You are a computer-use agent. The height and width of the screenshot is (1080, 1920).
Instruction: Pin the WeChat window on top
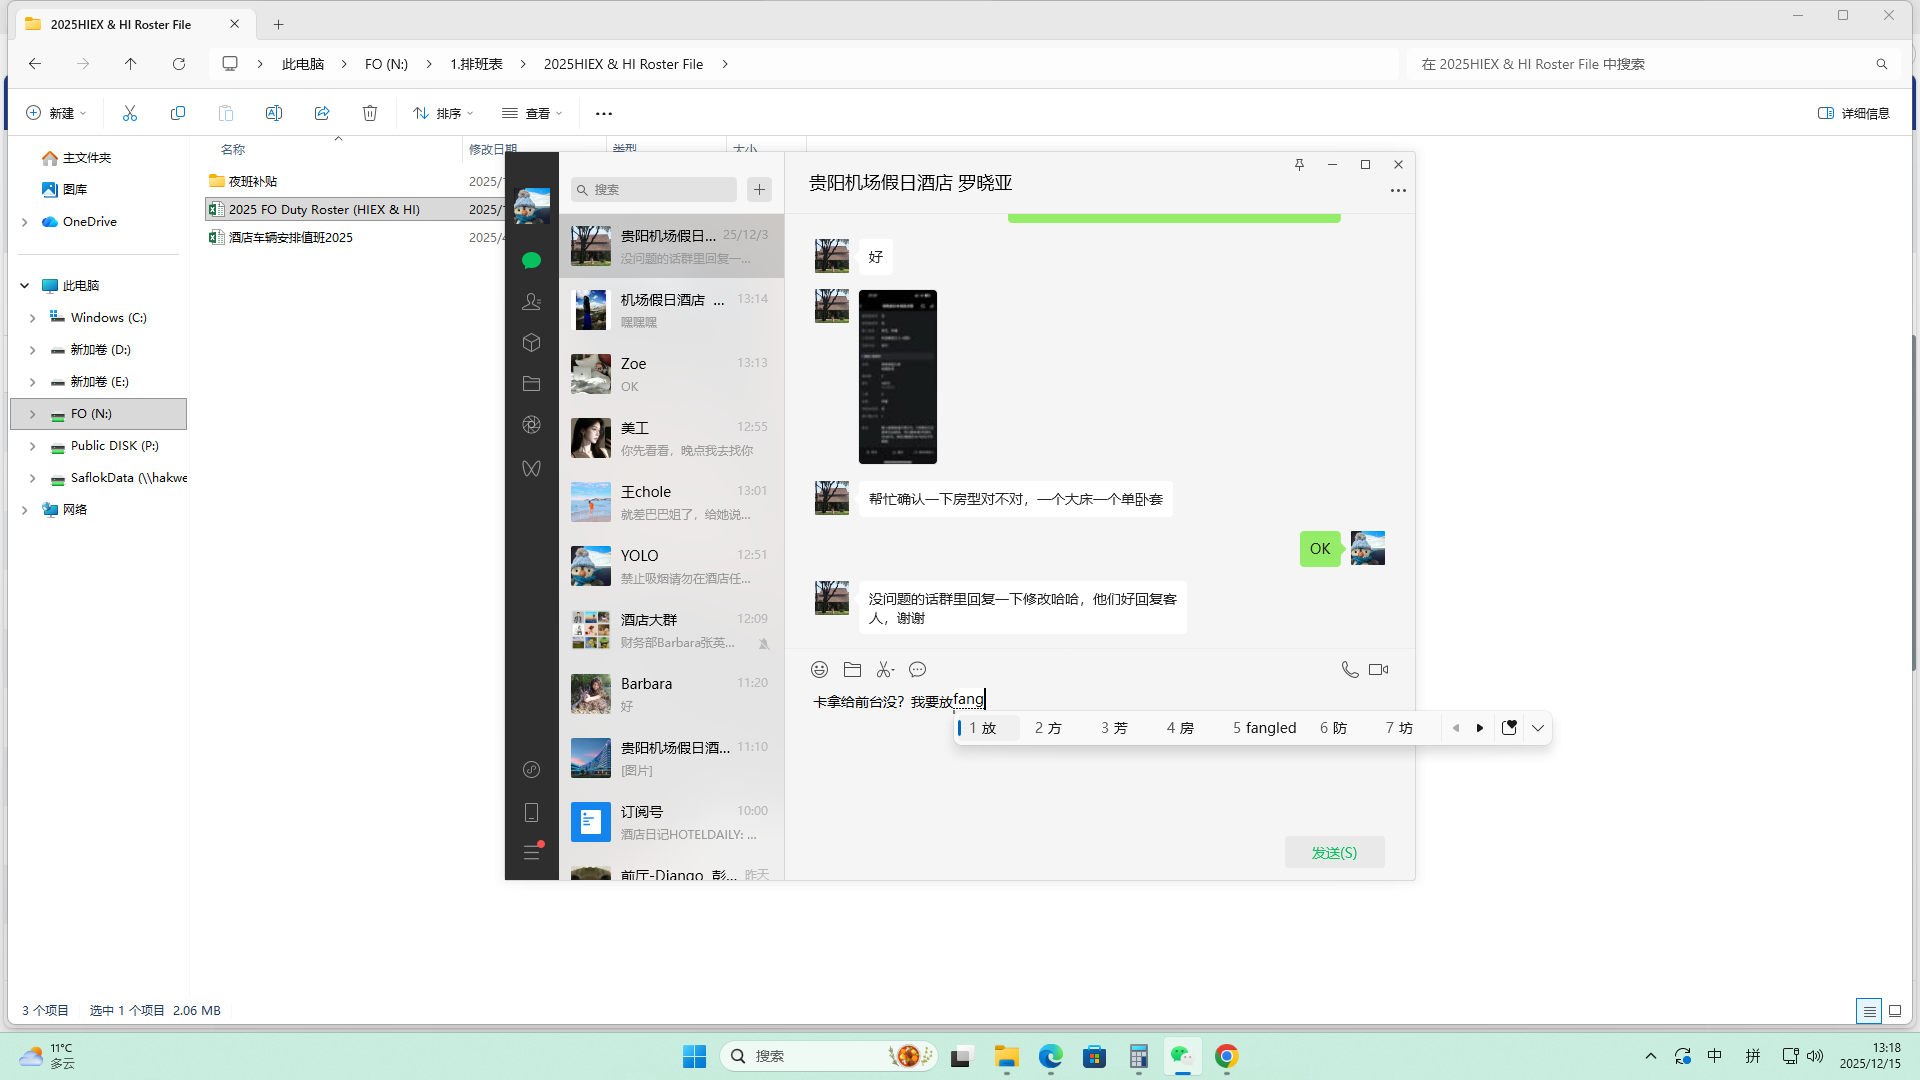tap(1299, 165)
